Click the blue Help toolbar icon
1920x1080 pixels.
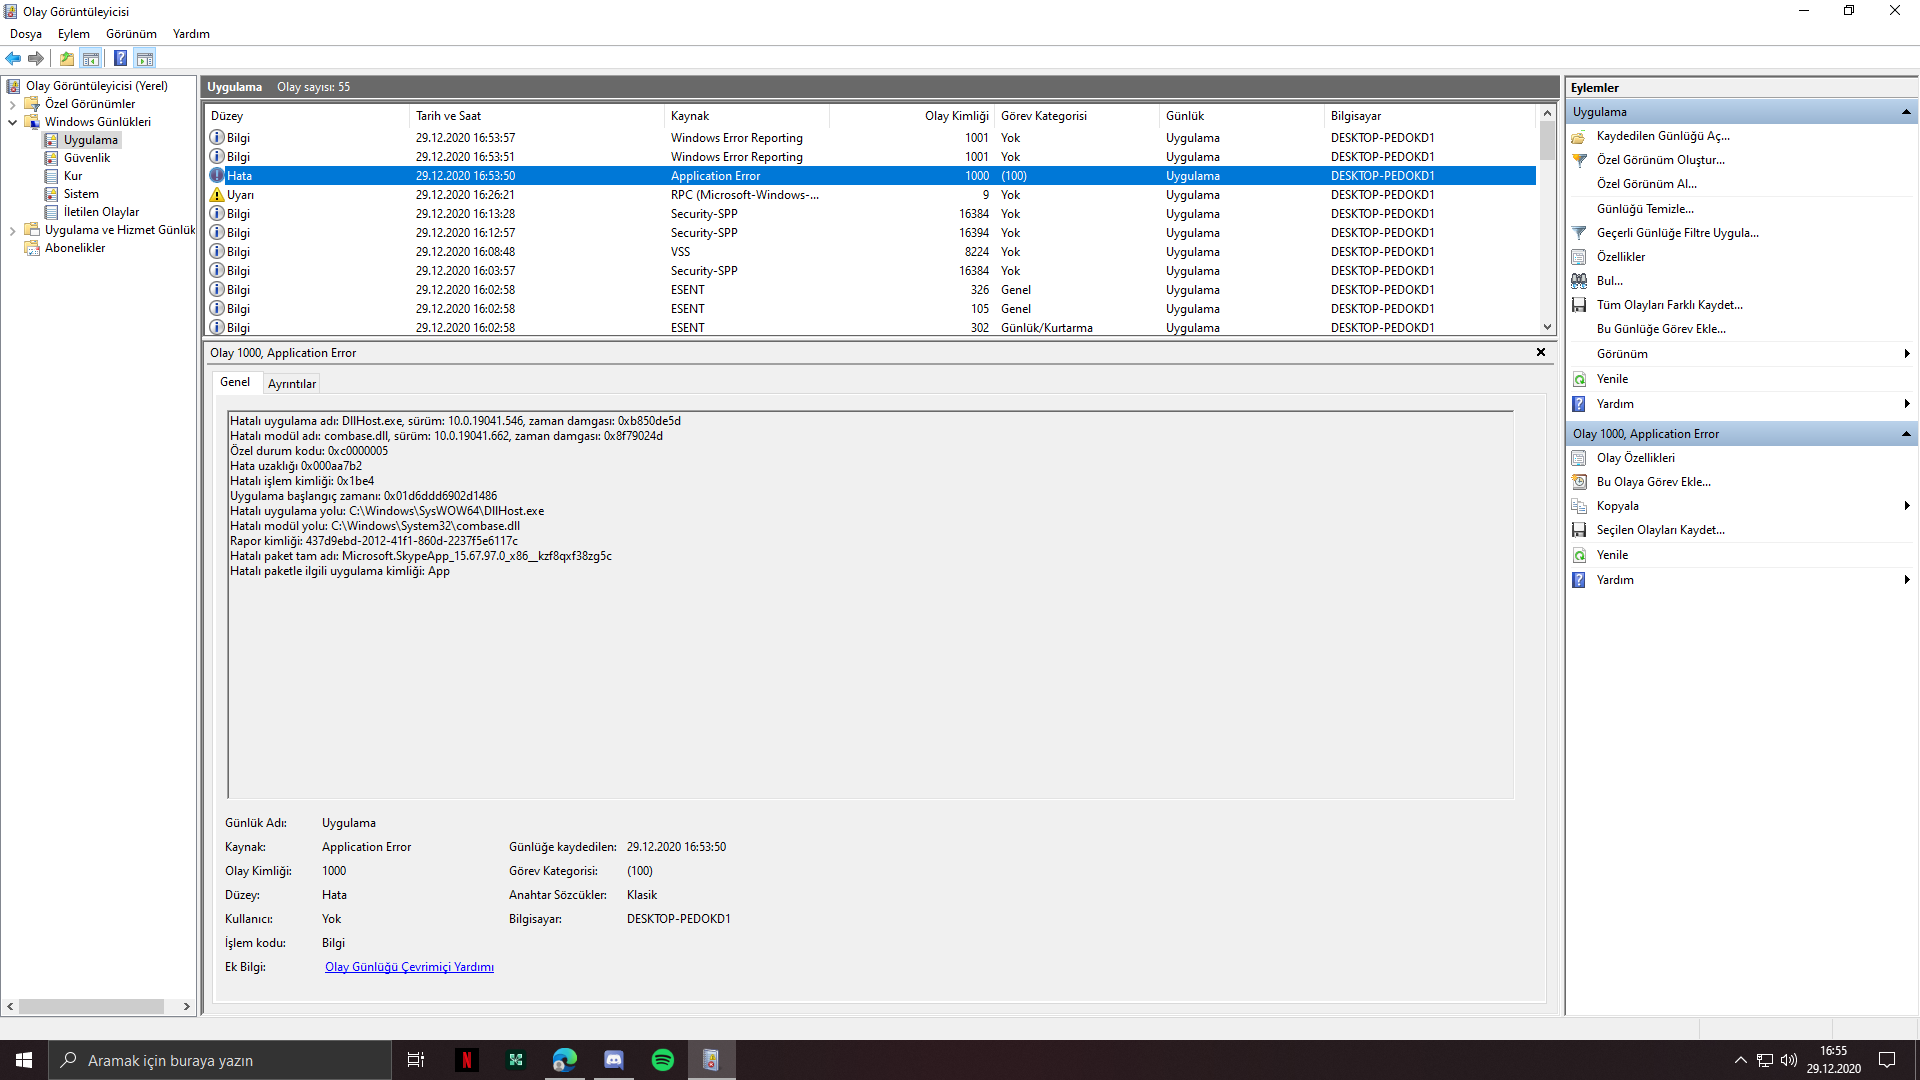[x=120, y=58]
